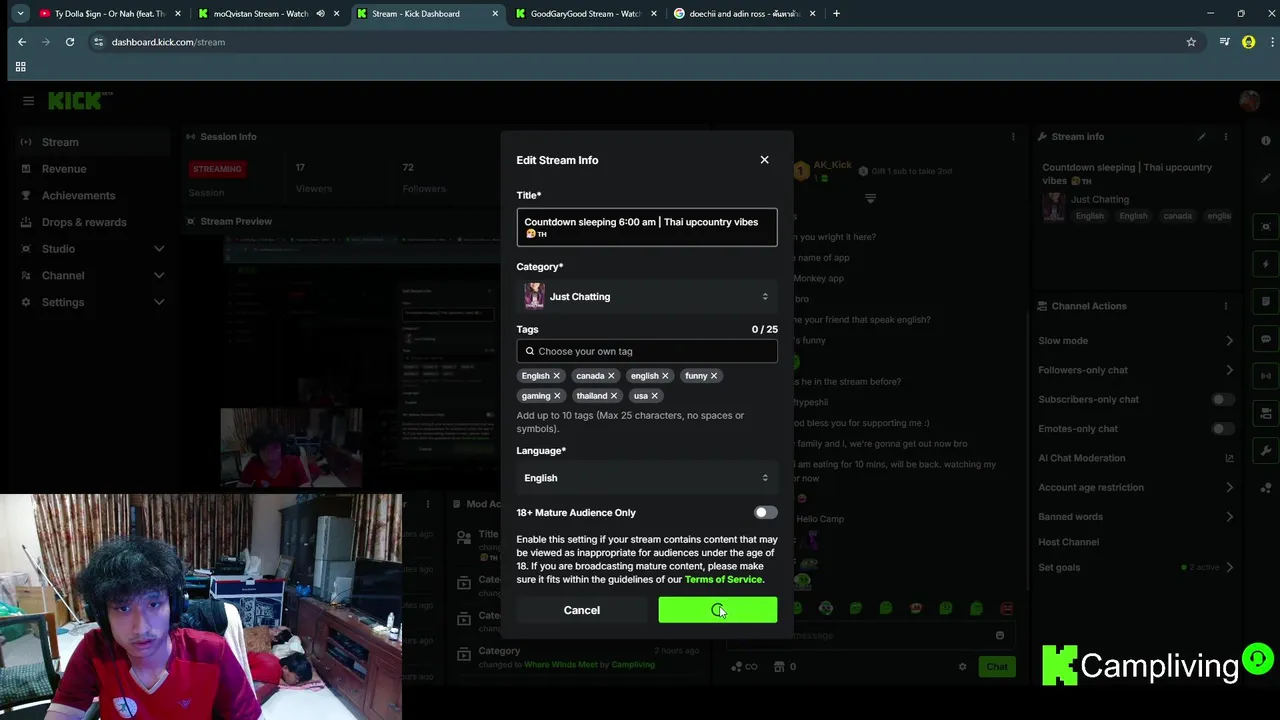Click the browser apps grid icon
Viewport: 1280px width, 720px height.
[20, 67]
